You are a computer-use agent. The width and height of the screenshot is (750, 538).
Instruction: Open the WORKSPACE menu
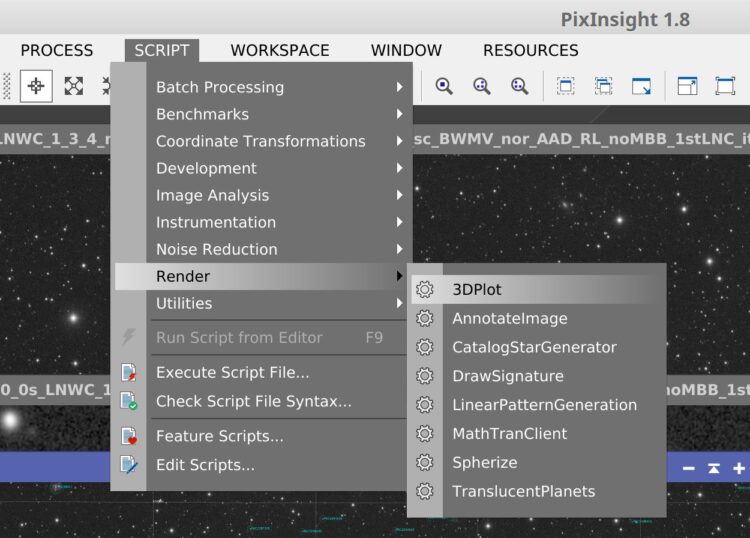click(280, 50)
